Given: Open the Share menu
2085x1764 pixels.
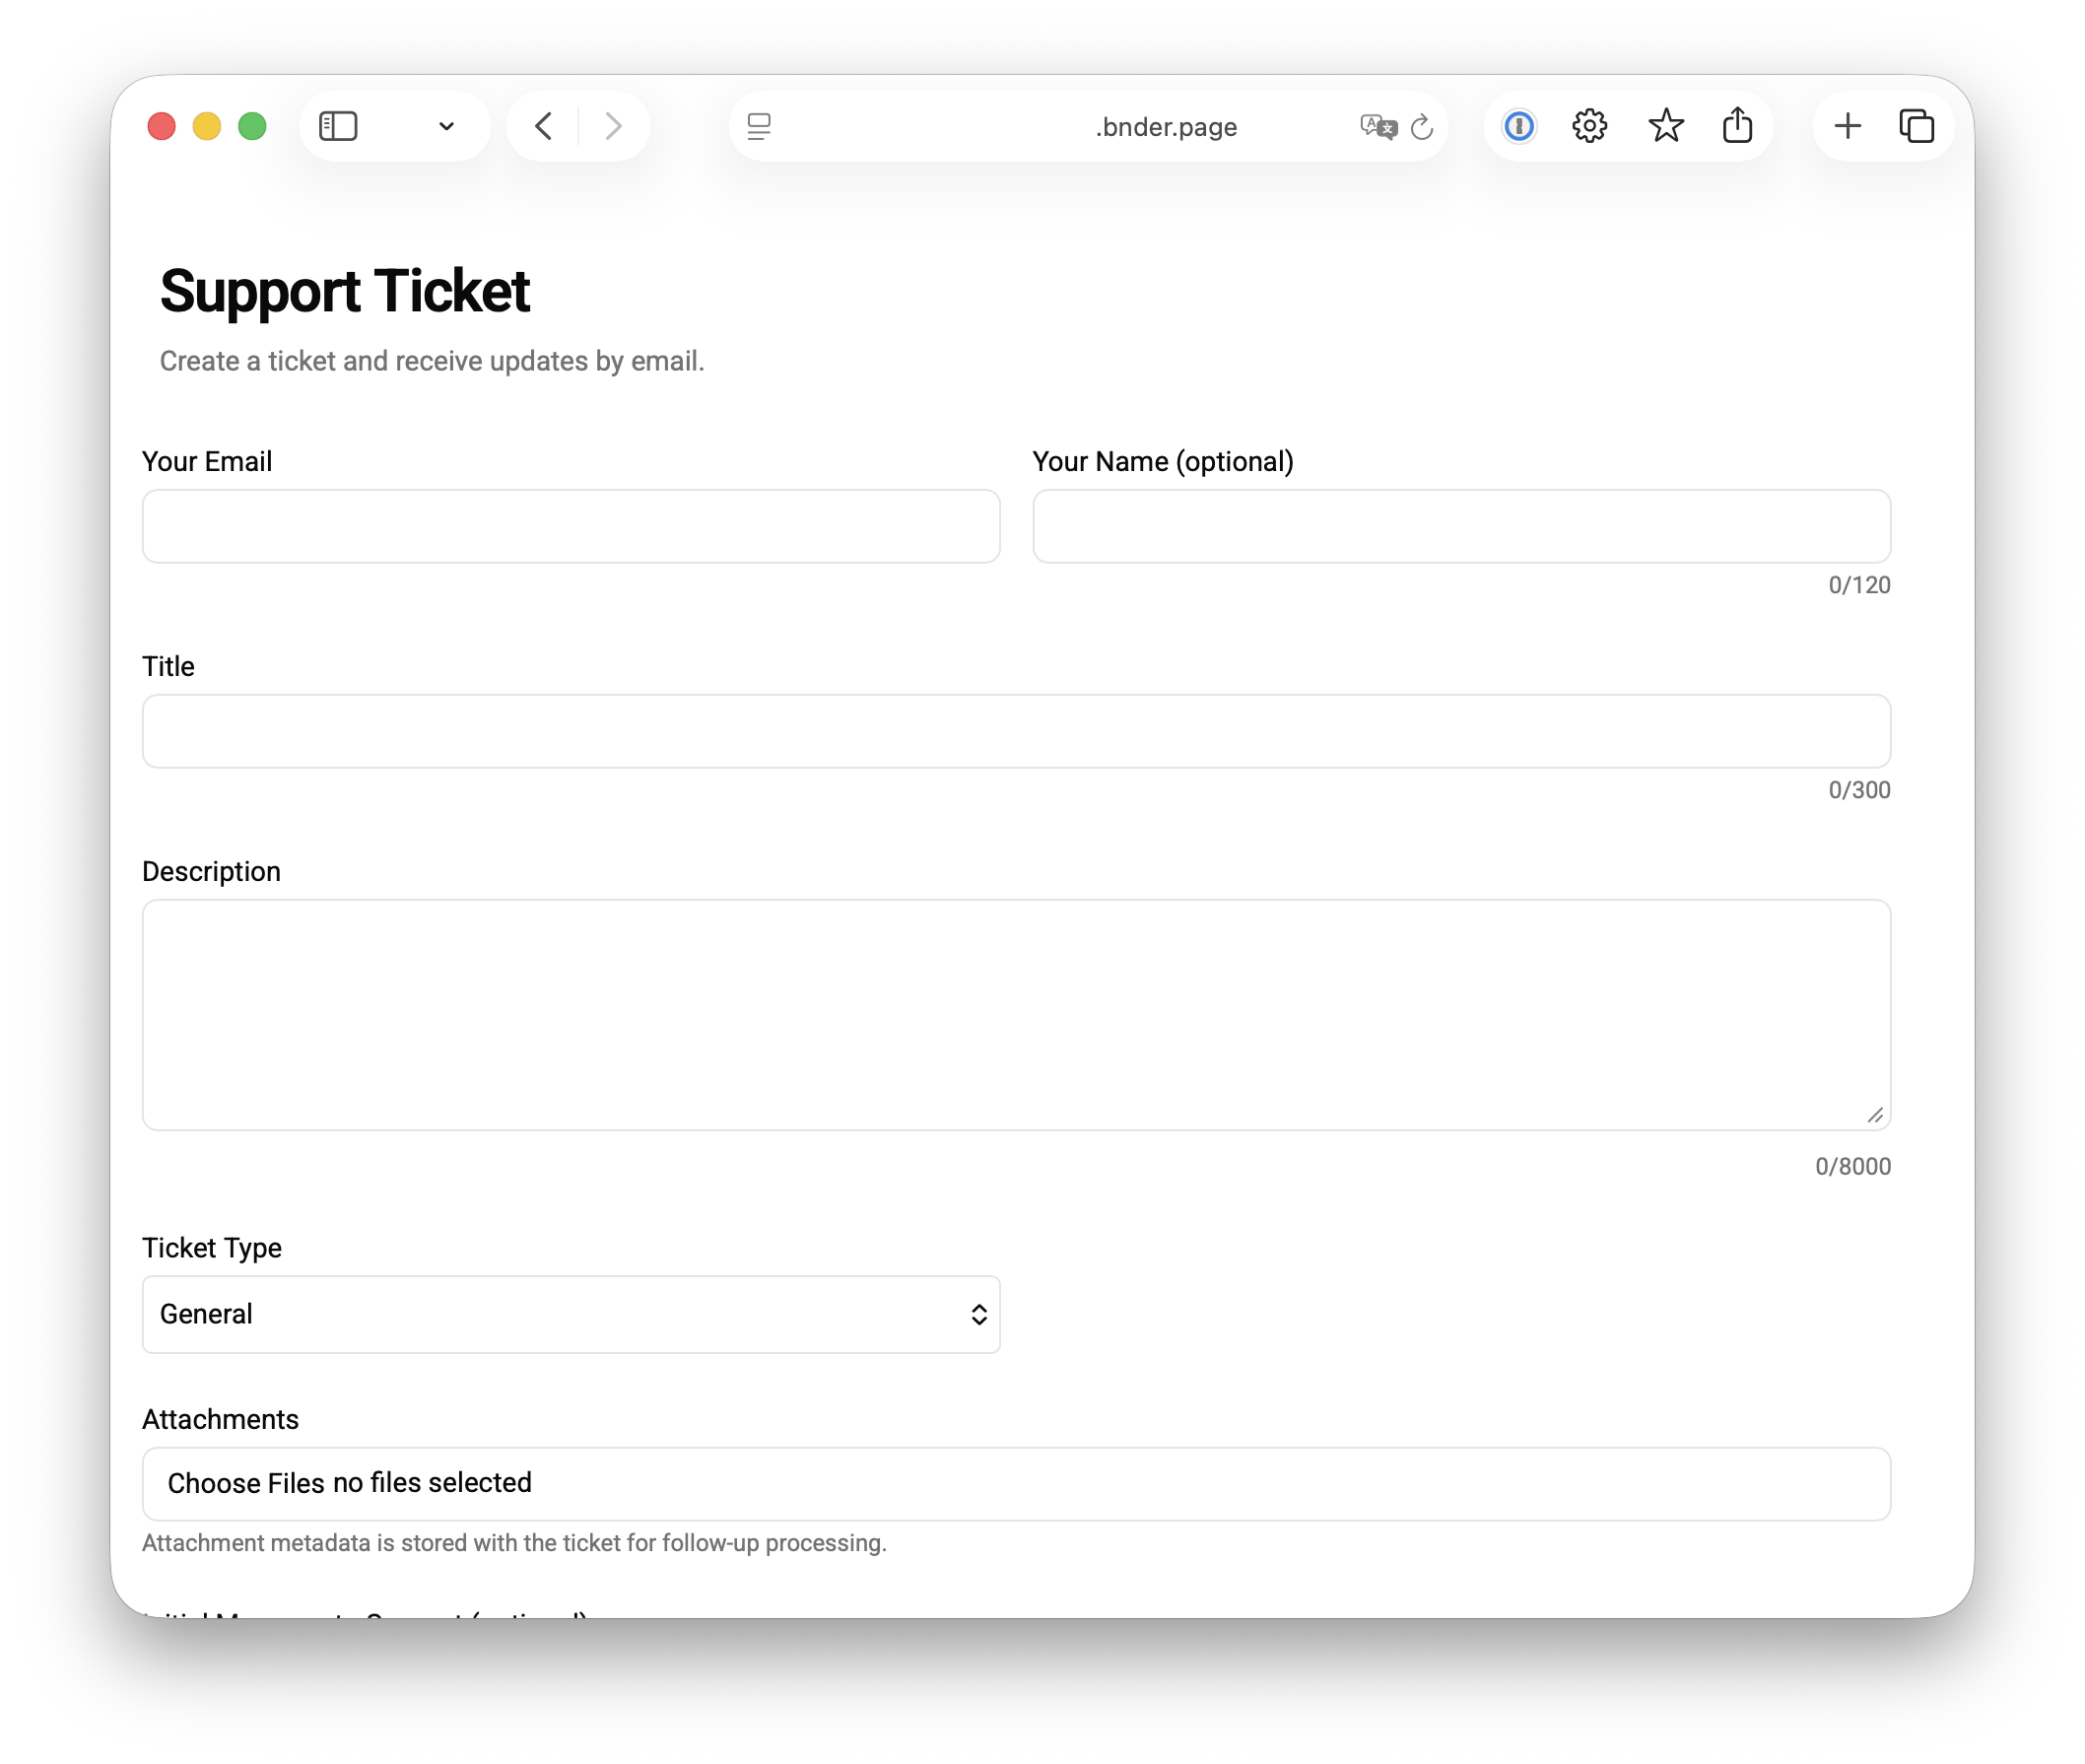Looking at the screenshot, I should coord(1739,126).
